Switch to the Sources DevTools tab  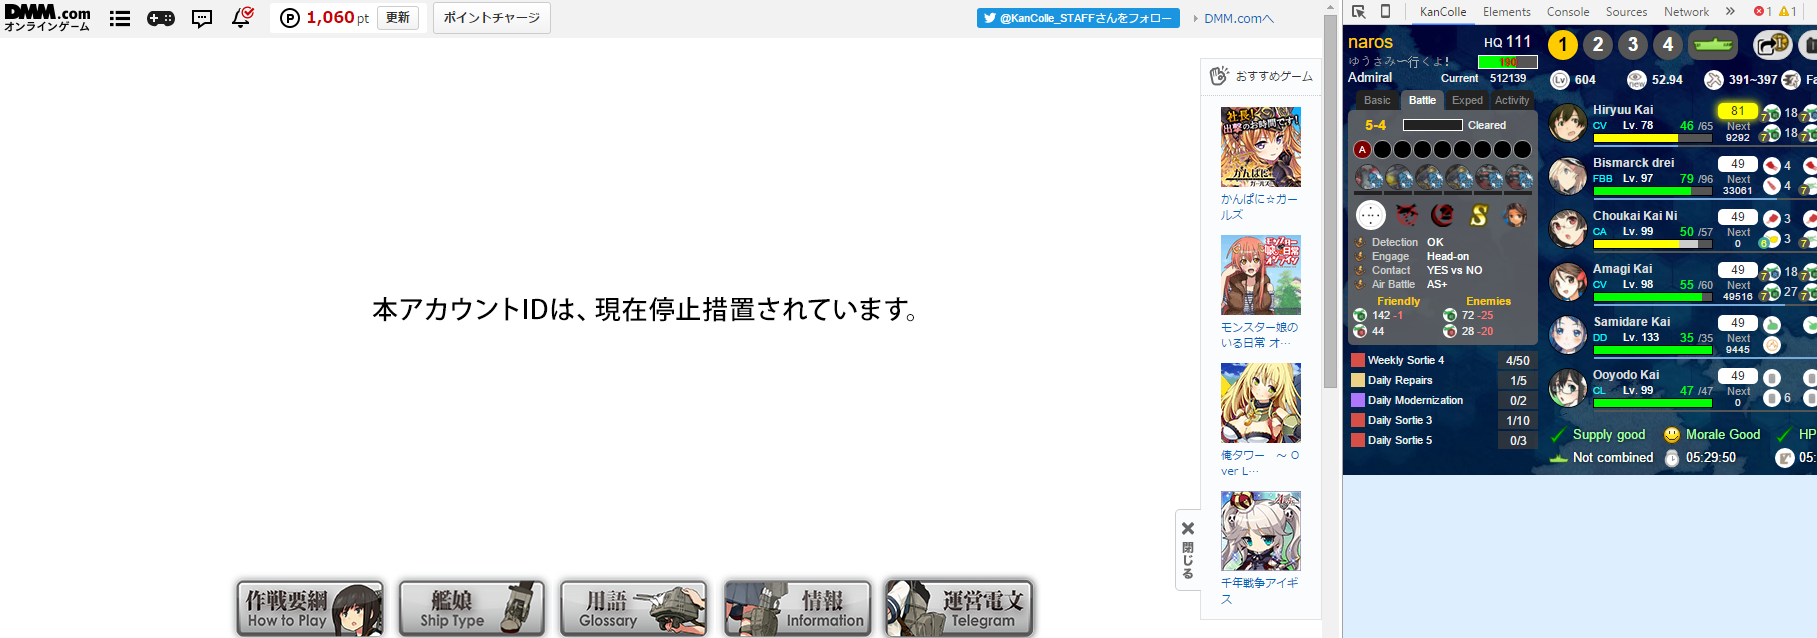coord(1627,12)
